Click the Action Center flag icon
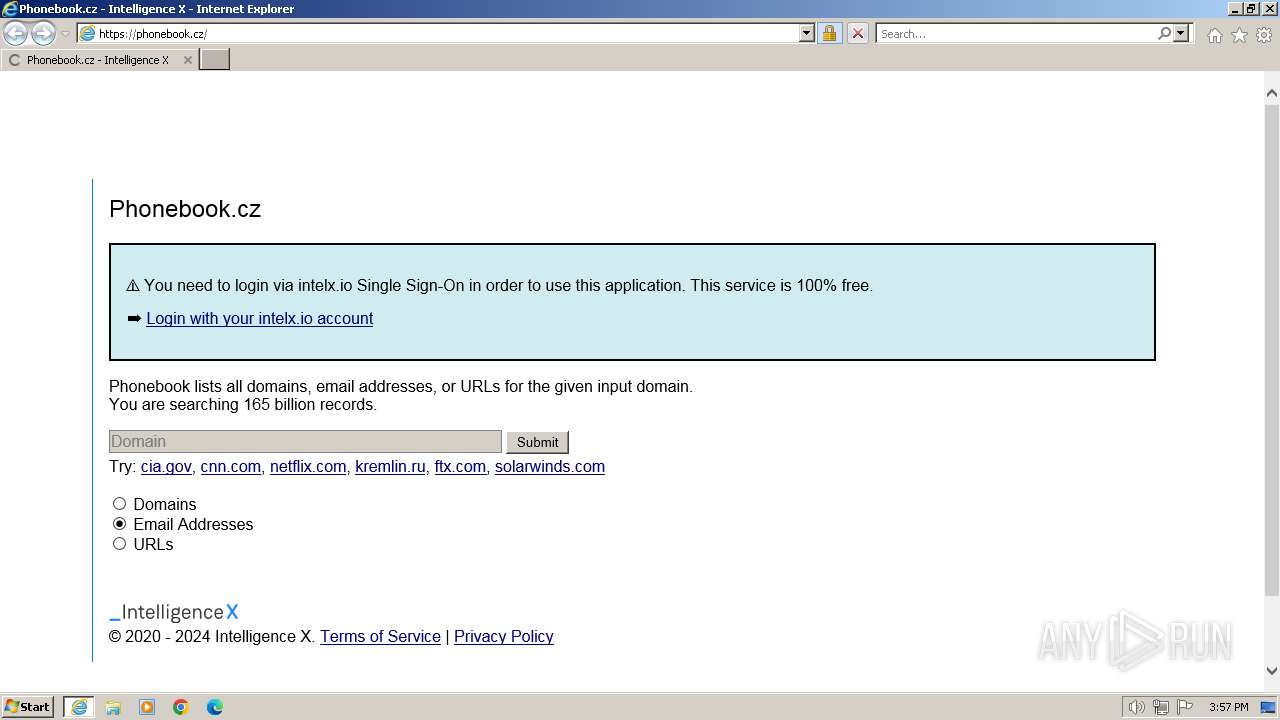 1185,707
